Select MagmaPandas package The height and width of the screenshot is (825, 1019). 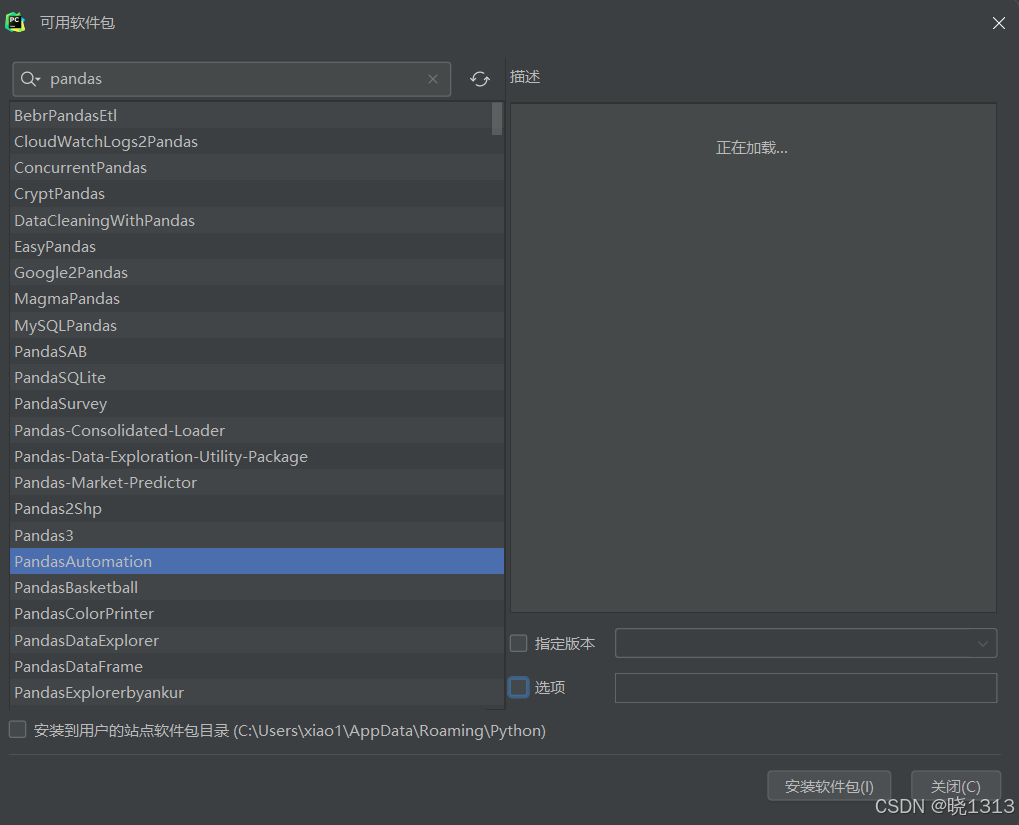tap(257, 298)
